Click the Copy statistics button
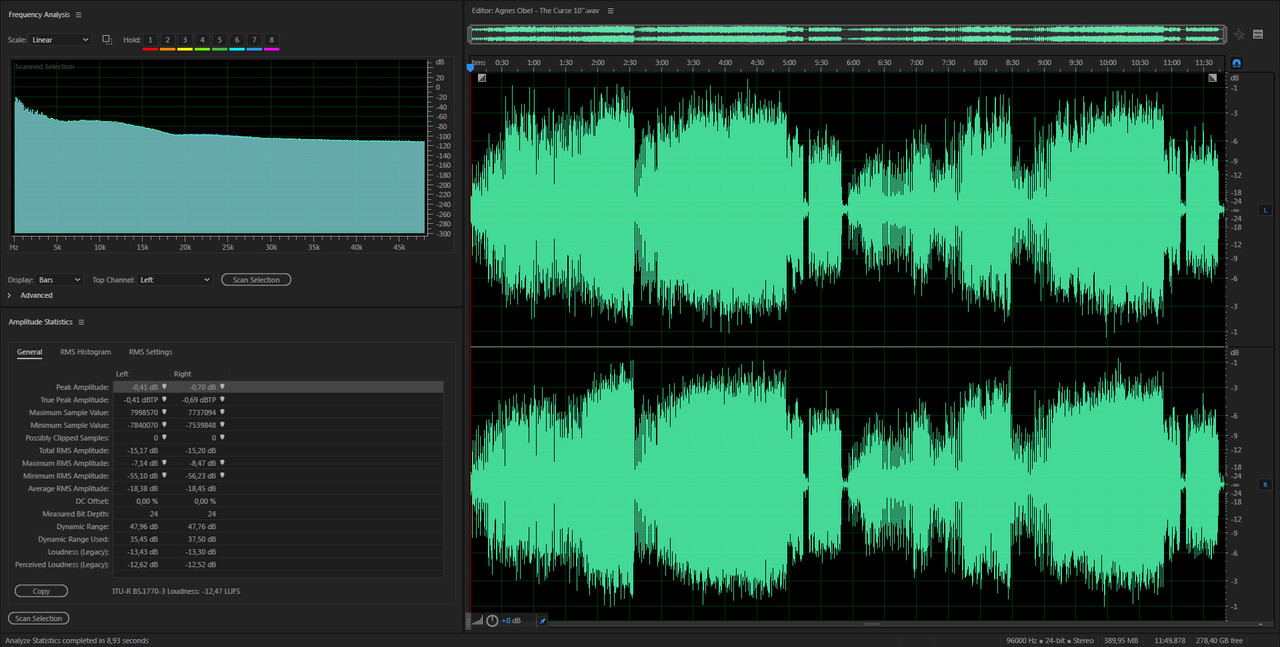Image resolution: width=1280 pixels, height=647 pixels. click(41, 591)
